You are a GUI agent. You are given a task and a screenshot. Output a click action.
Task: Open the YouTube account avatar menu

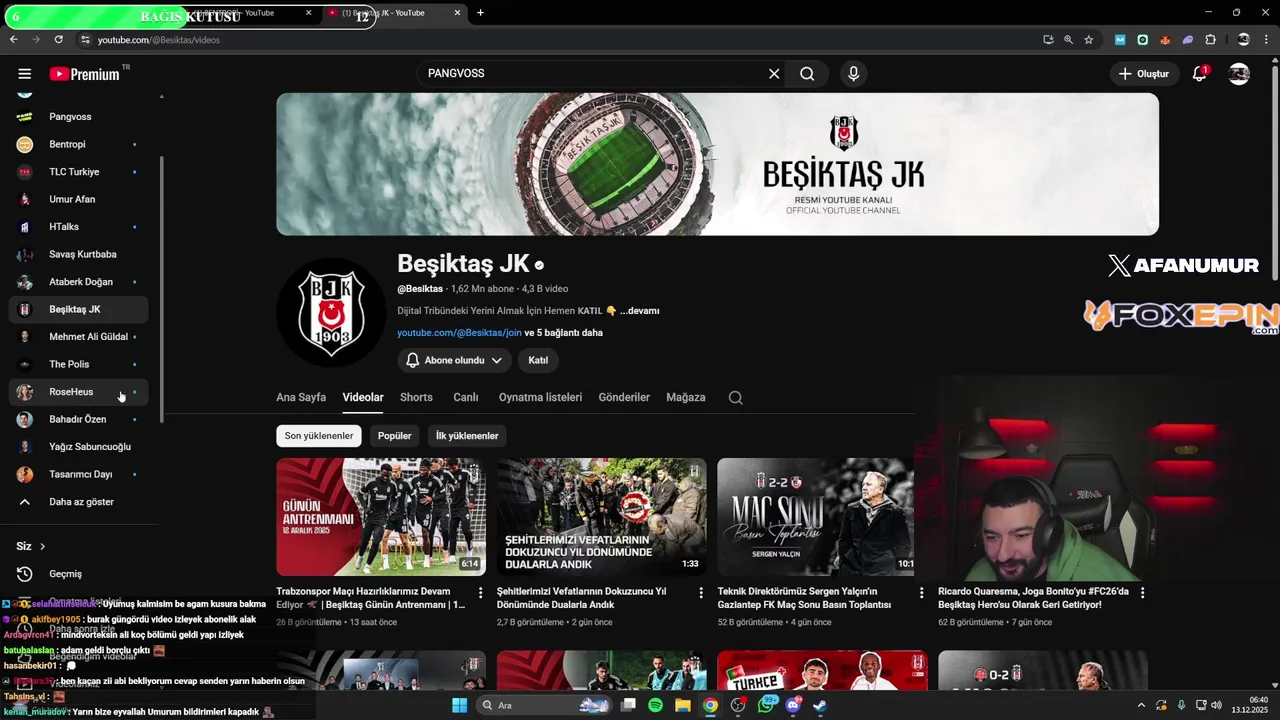[1239, 74]
